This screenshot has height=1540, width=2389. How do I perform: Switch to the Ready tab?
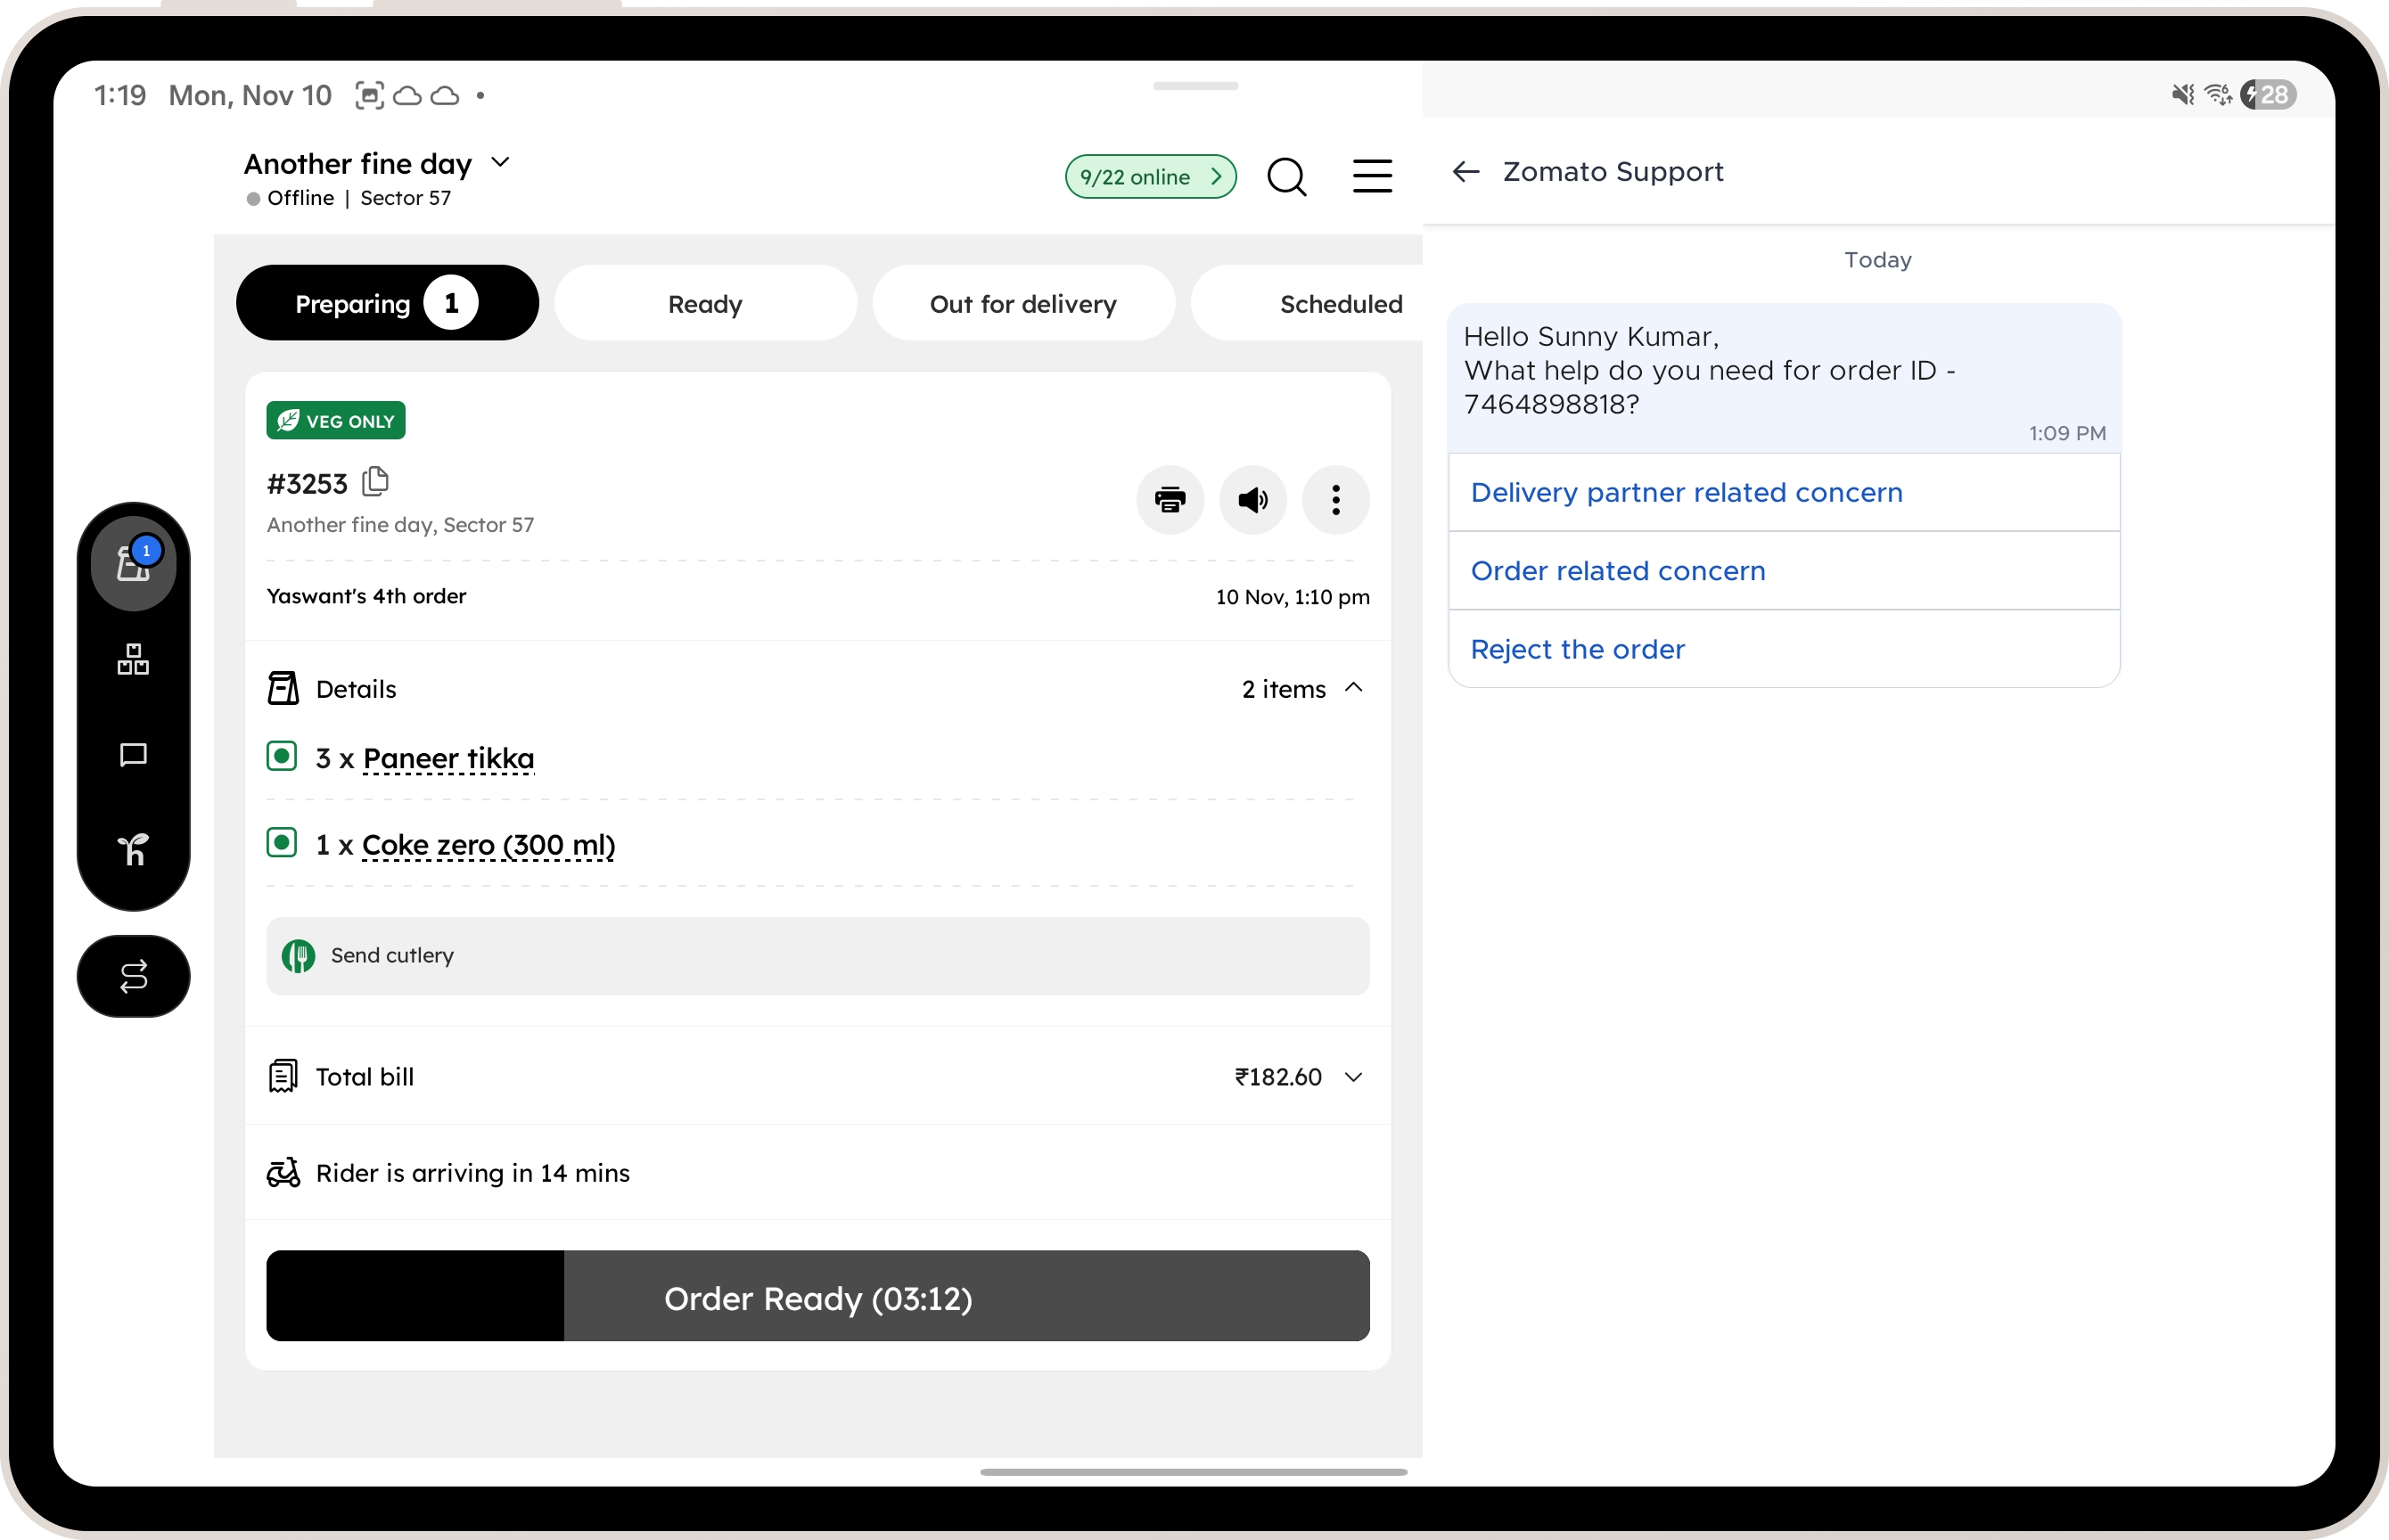click(x=705, y=304)
